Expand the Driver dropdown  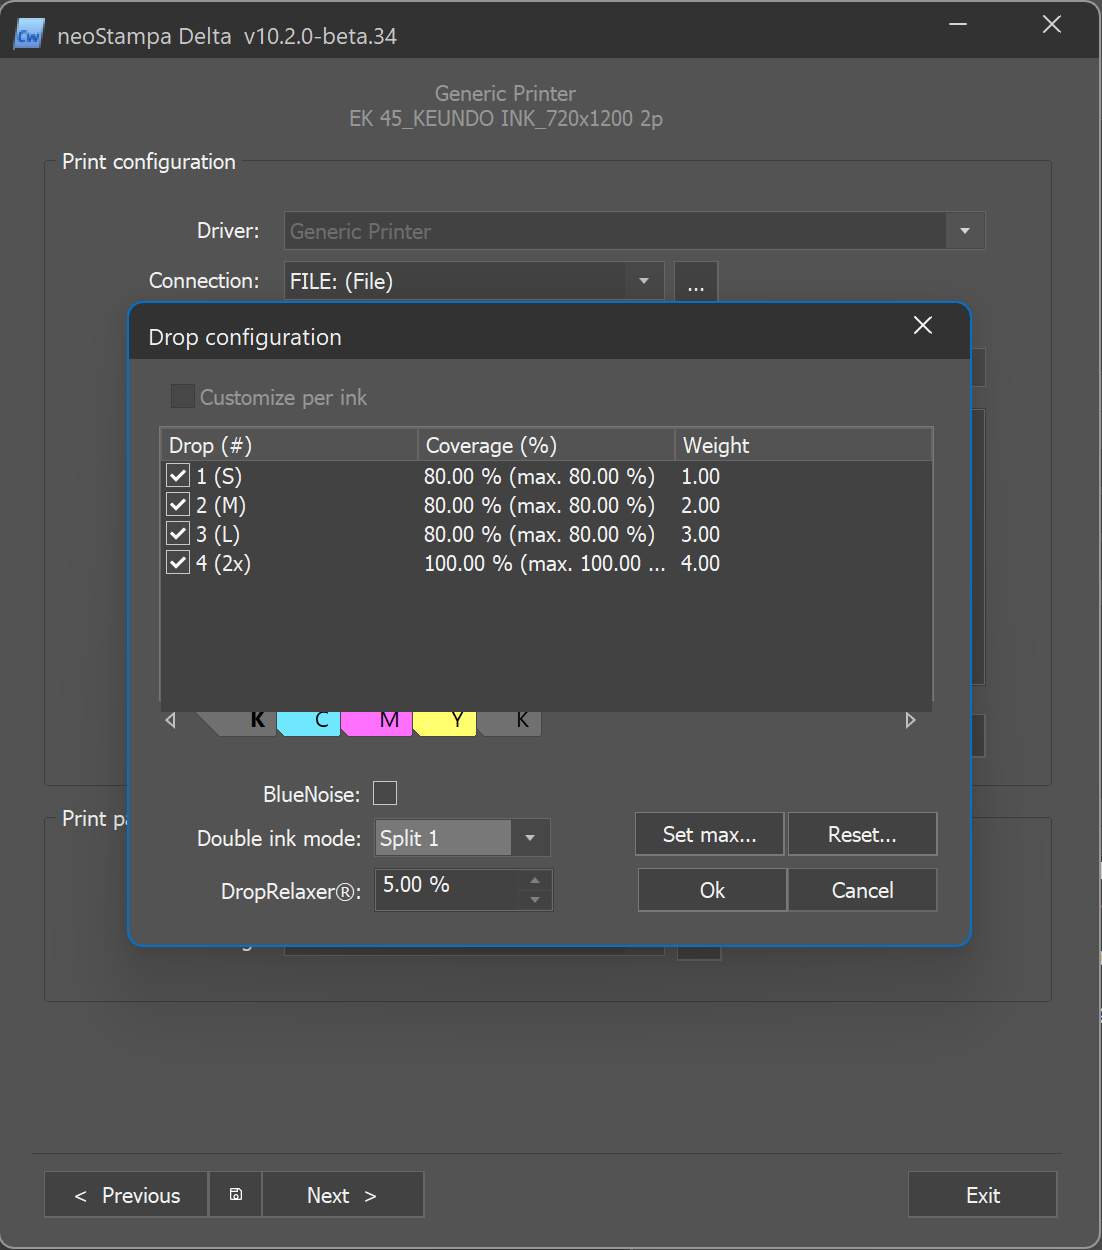(965, 231)
